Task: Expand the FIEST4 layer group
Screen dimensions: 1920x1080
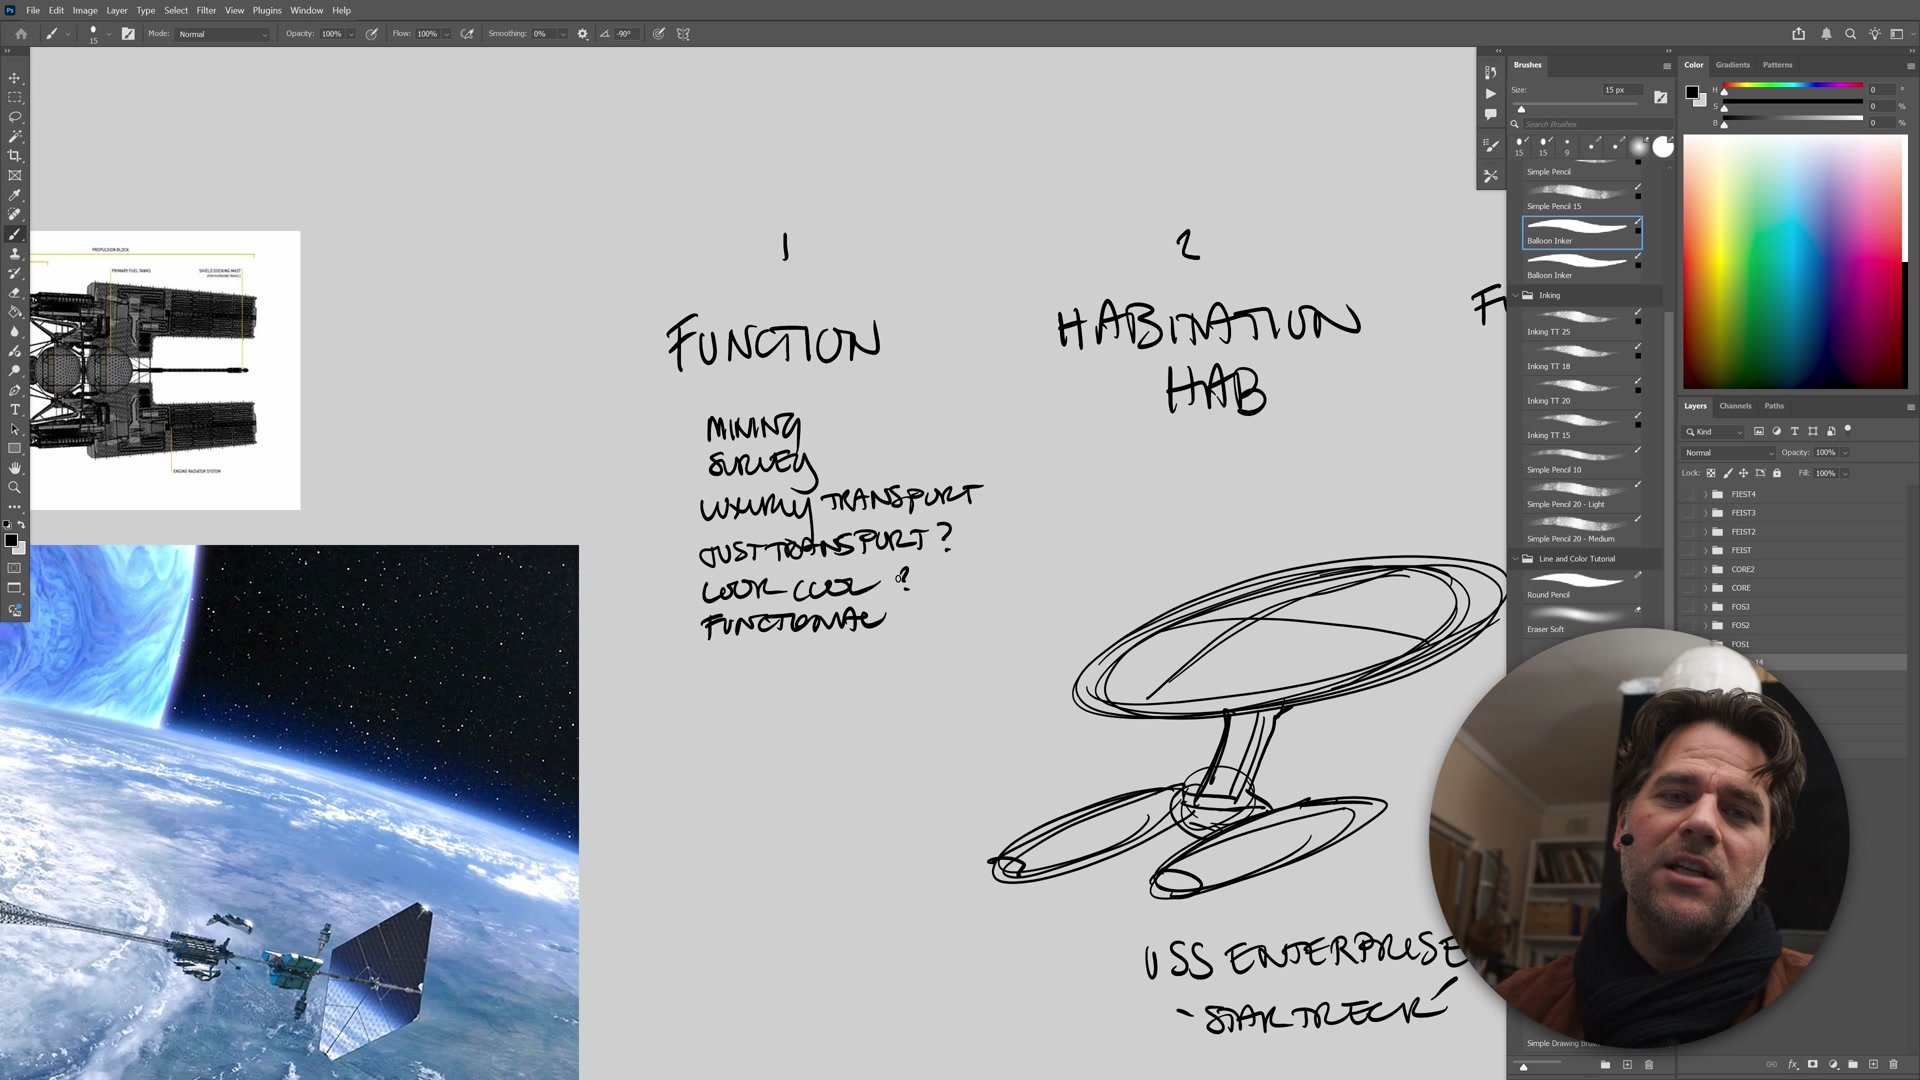Action: [1706, 494]
